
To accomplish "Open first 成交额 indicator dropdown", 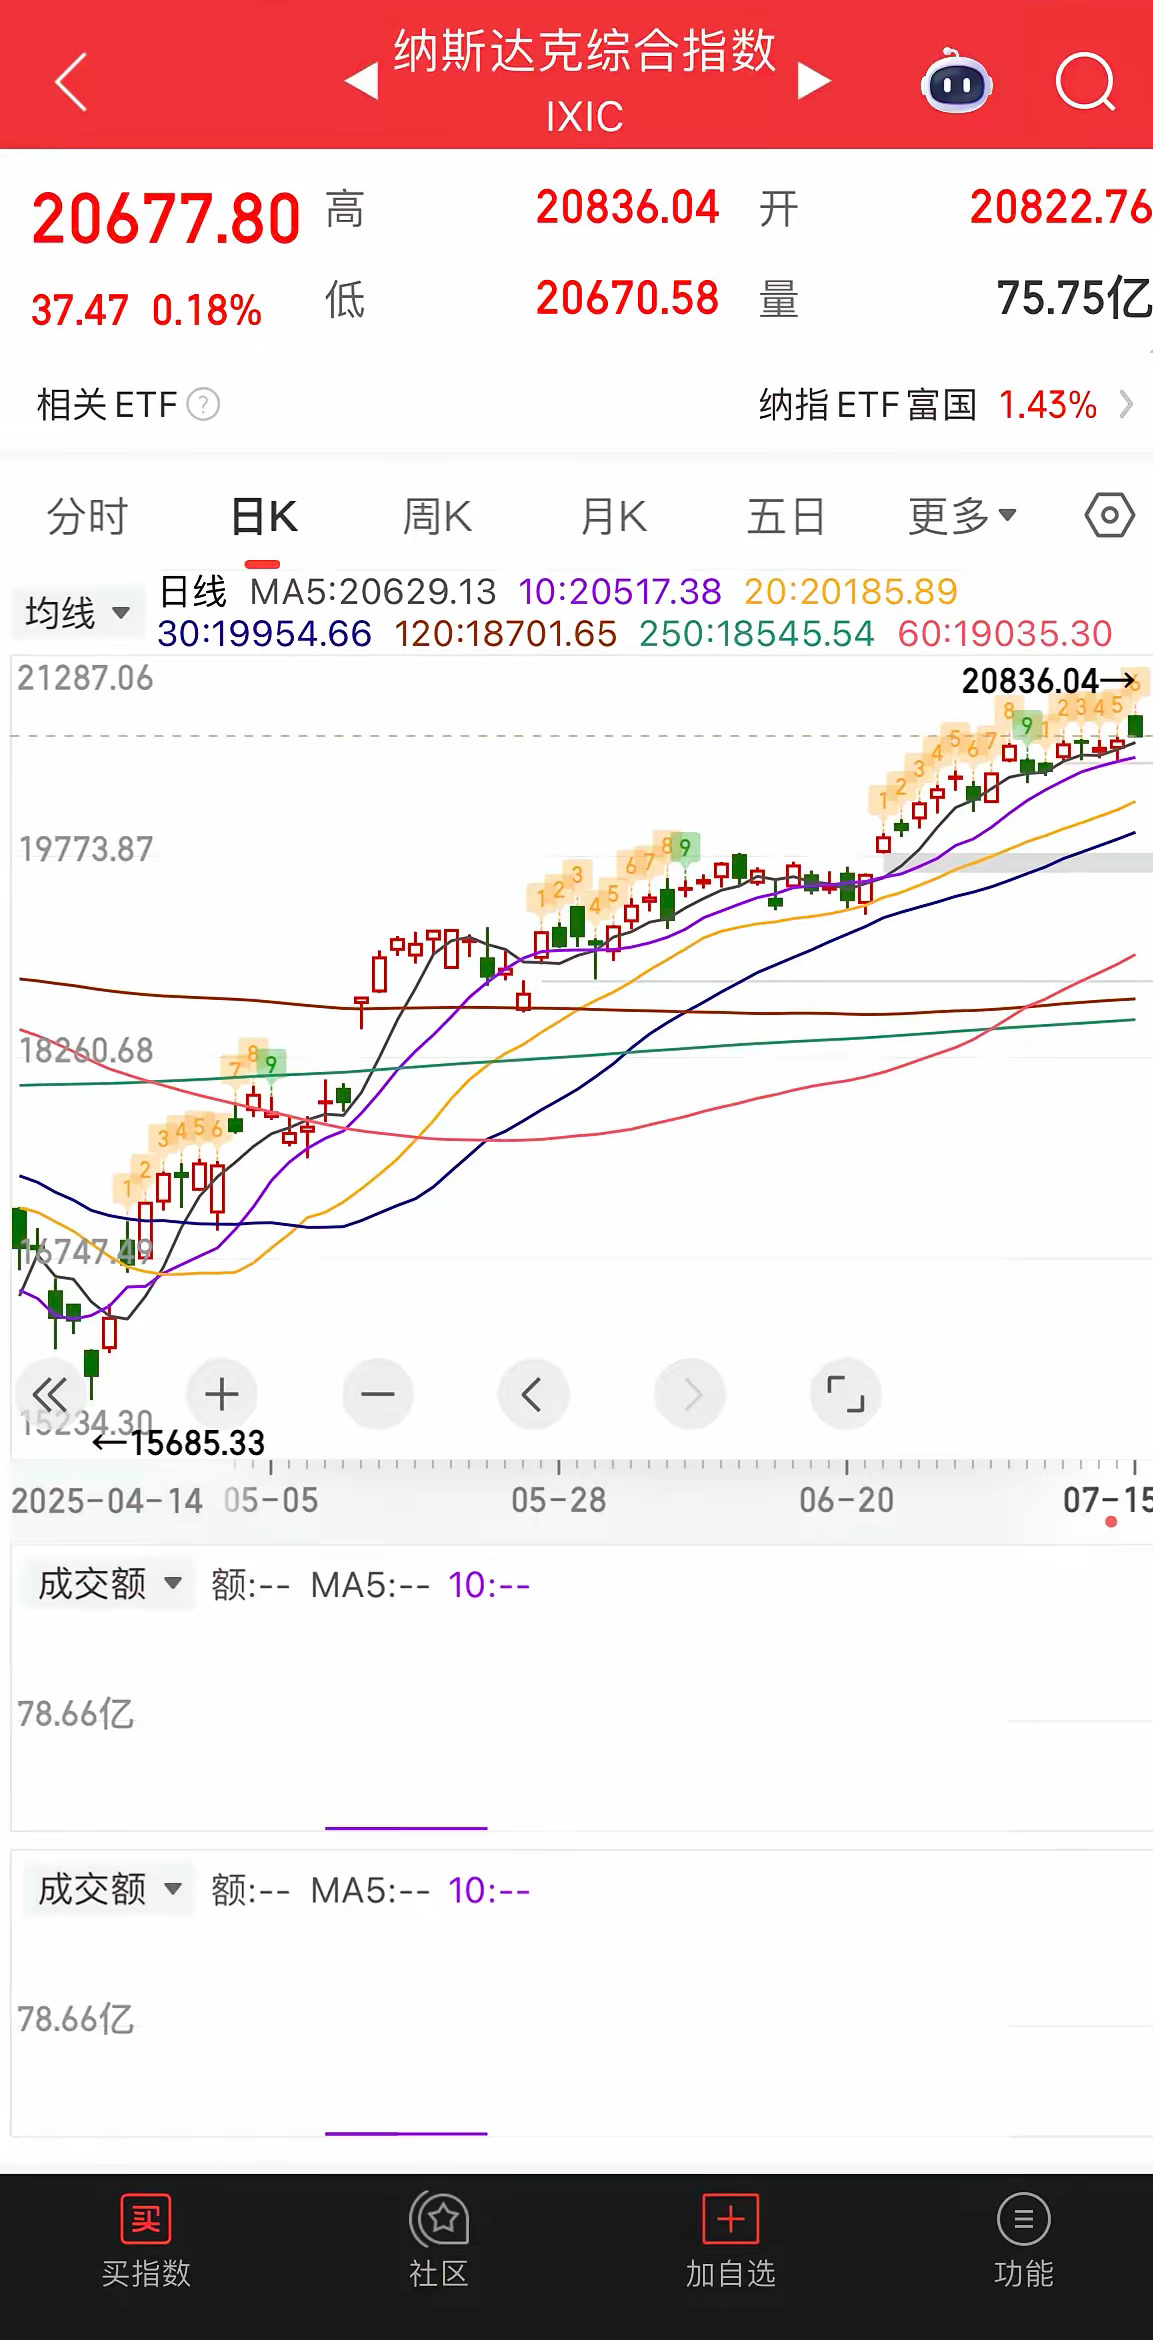I will pyautogui.click(x=110, y=1584).
